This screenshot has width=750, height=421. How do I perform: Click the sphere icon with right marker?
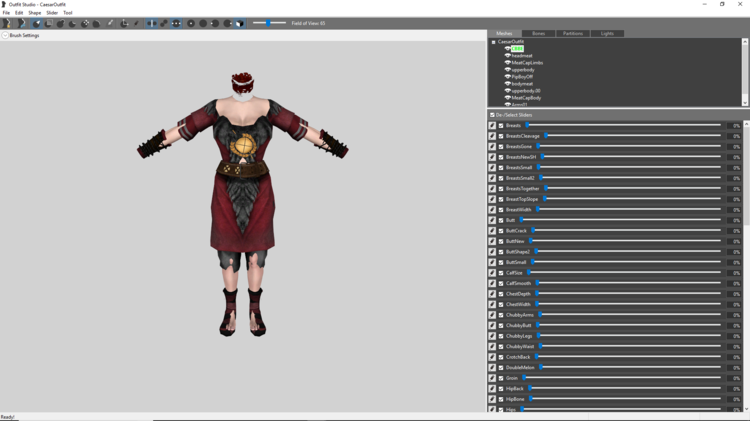point(228,23)
